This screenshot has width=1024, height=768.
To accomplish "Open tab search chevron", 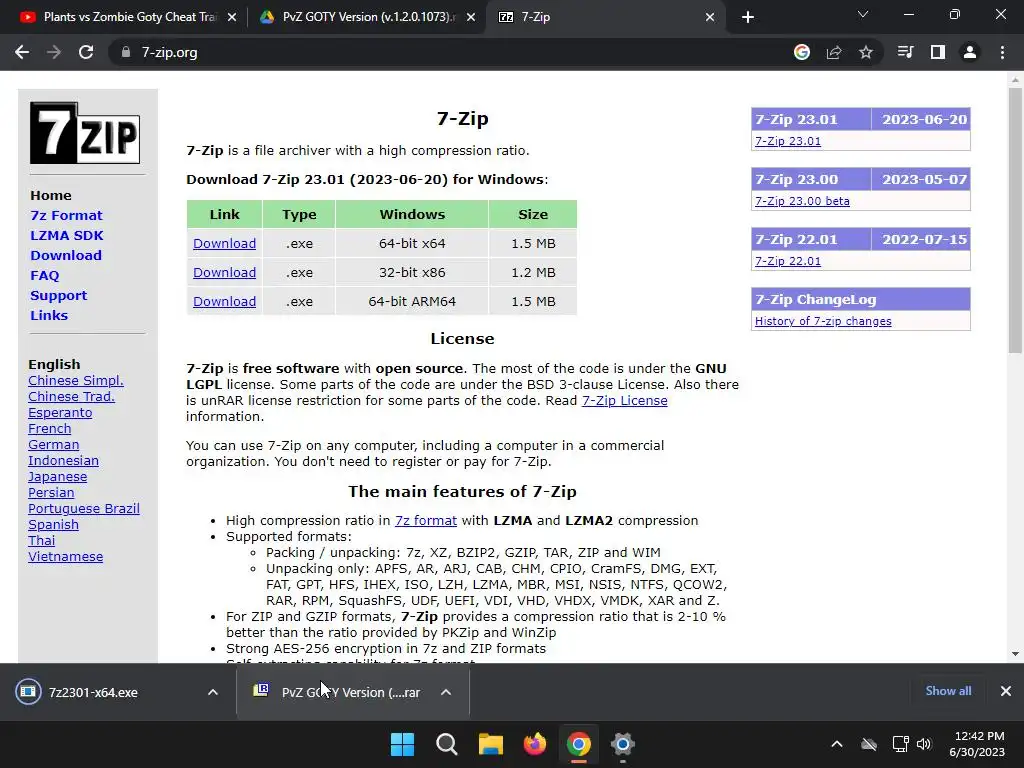I will point(863,14).
